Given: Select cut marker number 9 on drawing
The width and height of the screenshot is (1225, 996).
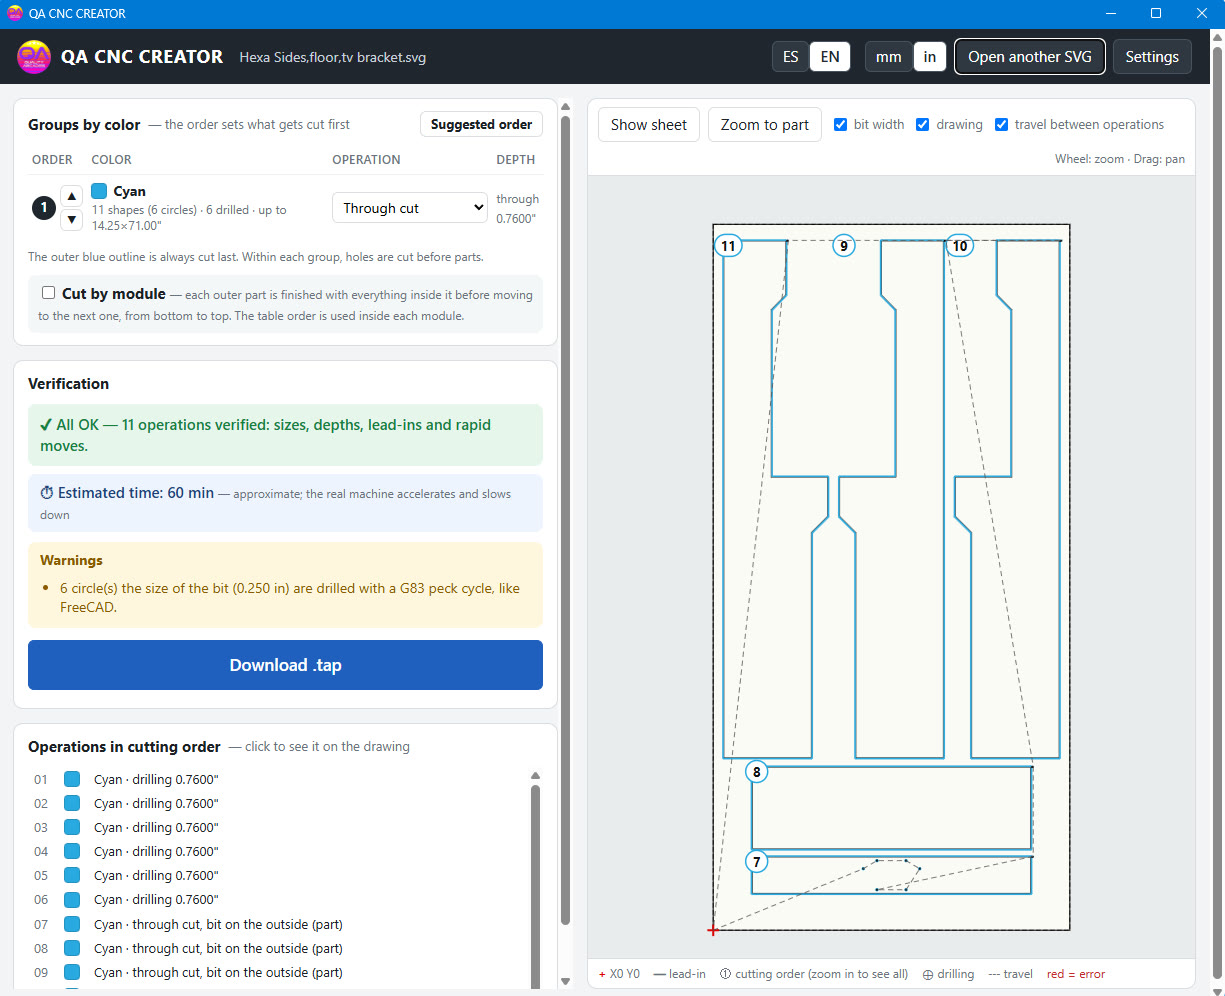Looking at the screenshot, I should 844,246.
